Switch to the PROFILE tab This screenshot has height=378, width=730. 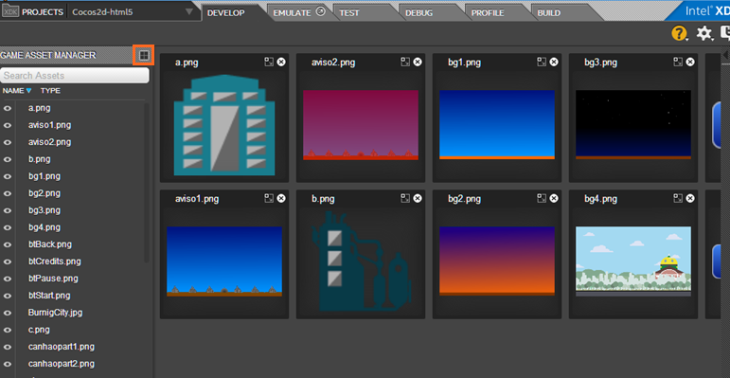pos(487,13)
